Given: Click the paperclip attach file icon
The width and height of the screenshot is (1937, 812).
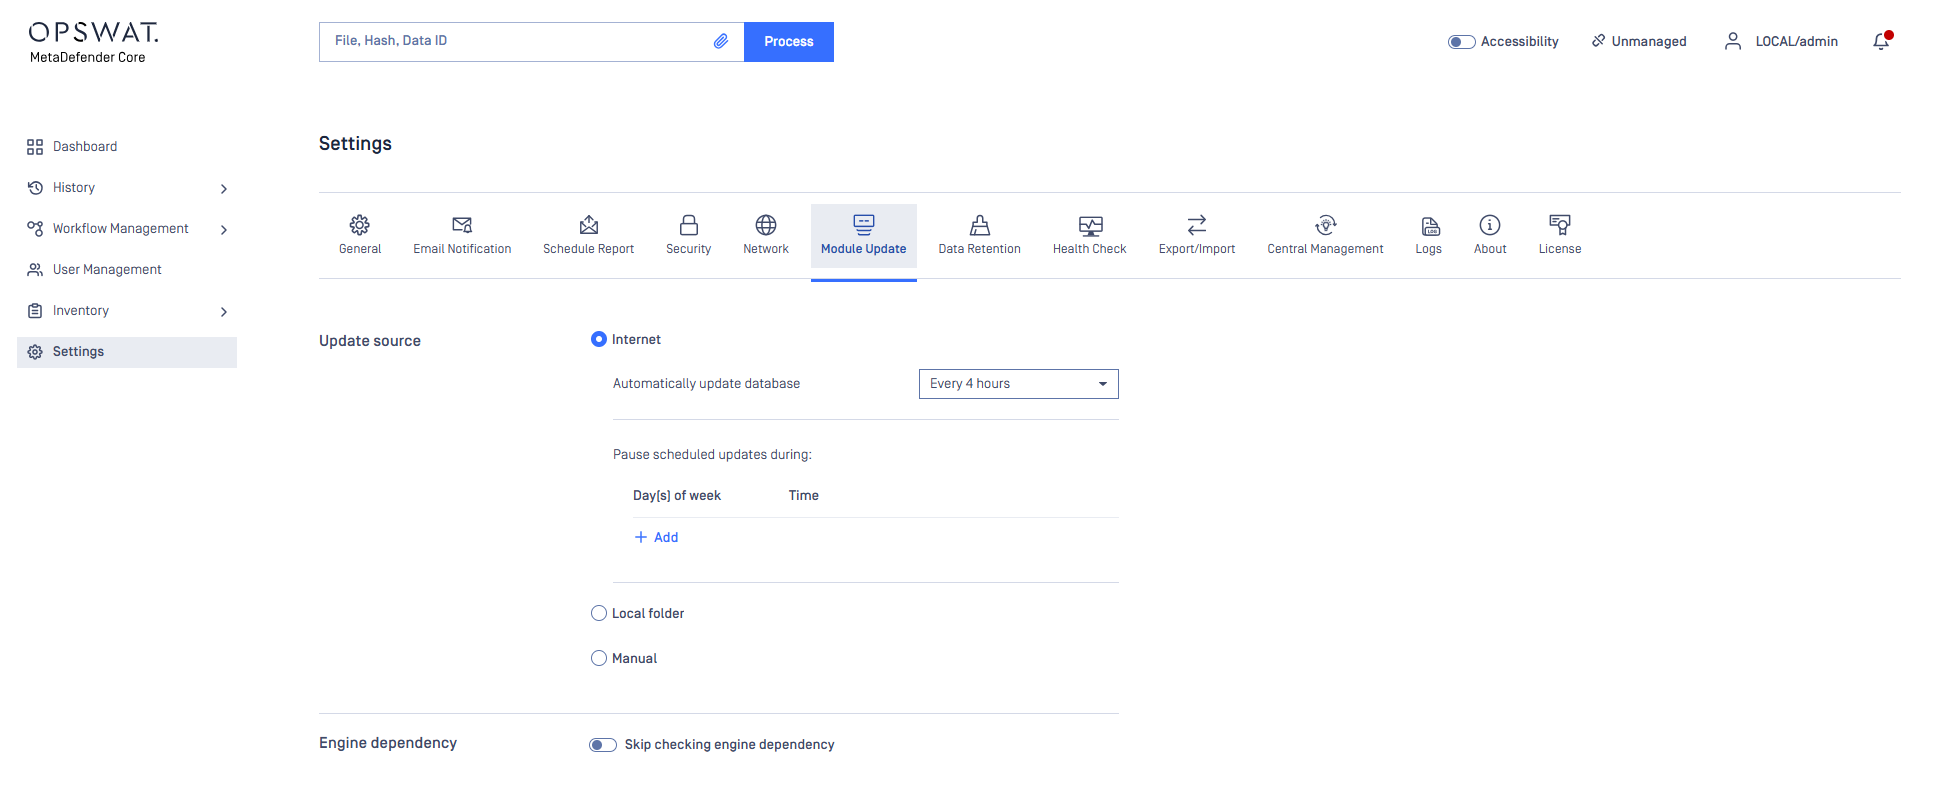Looking at the screenshot, I should tap(720, 41).
